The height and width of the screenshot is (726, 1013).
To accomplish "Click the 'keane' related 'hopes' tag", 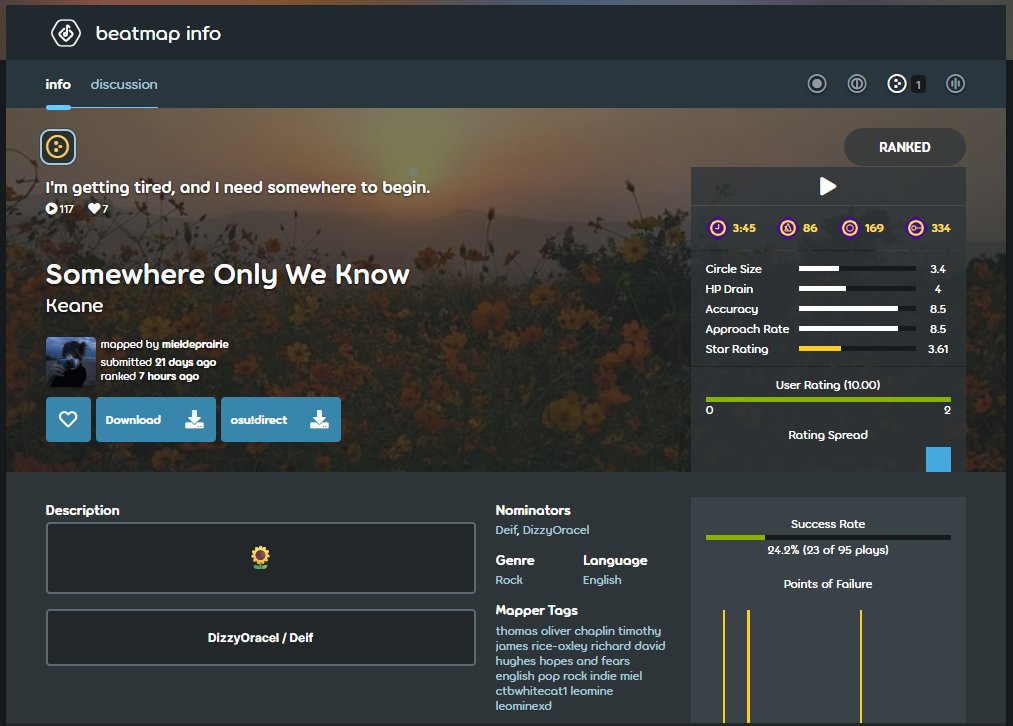I will (x=556, y=661).
